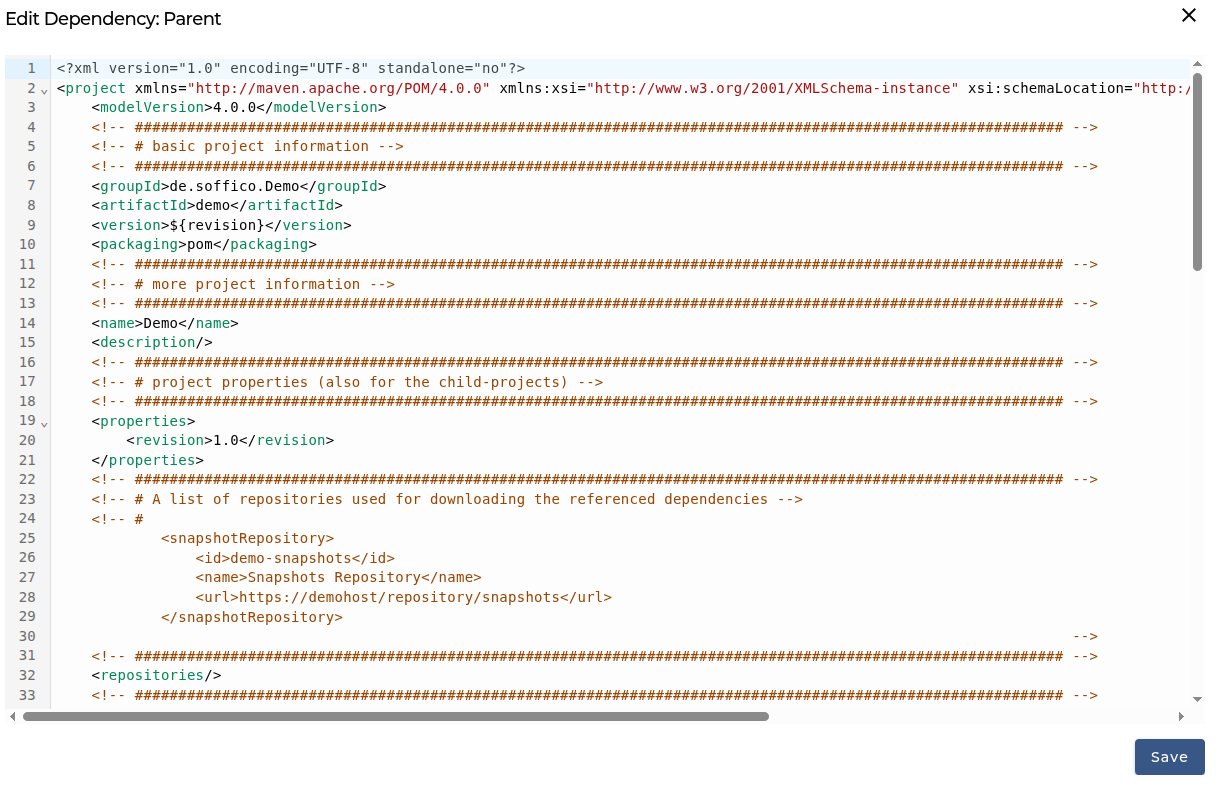Click the repositories tag on line 32
Screen dimensions: 1216x786
point(156,675)
